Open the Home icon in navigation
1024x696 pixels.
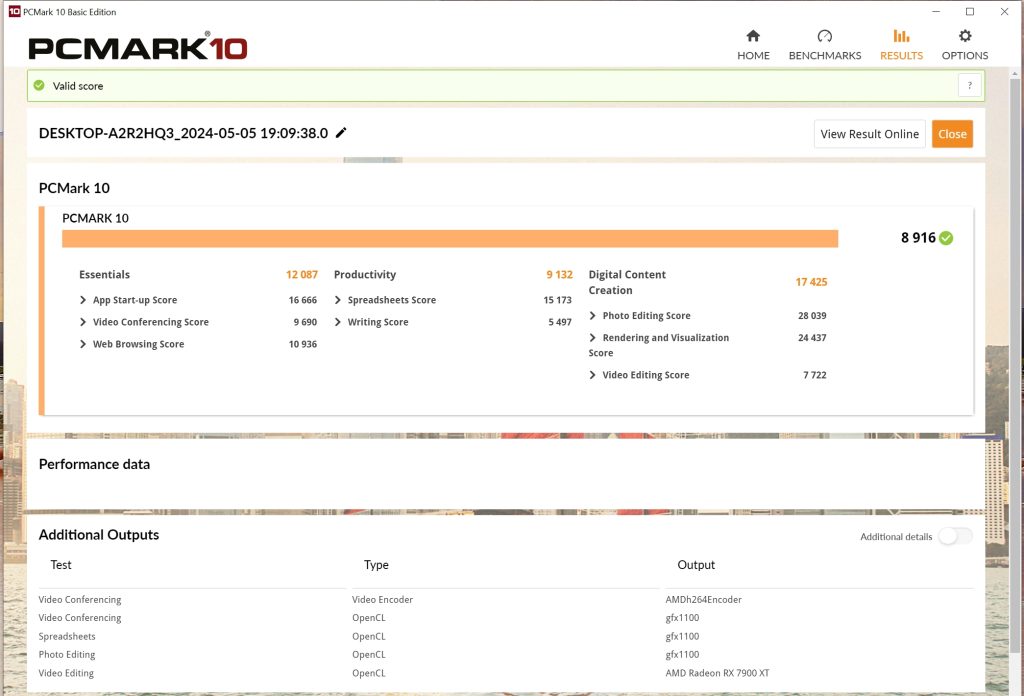753,36
